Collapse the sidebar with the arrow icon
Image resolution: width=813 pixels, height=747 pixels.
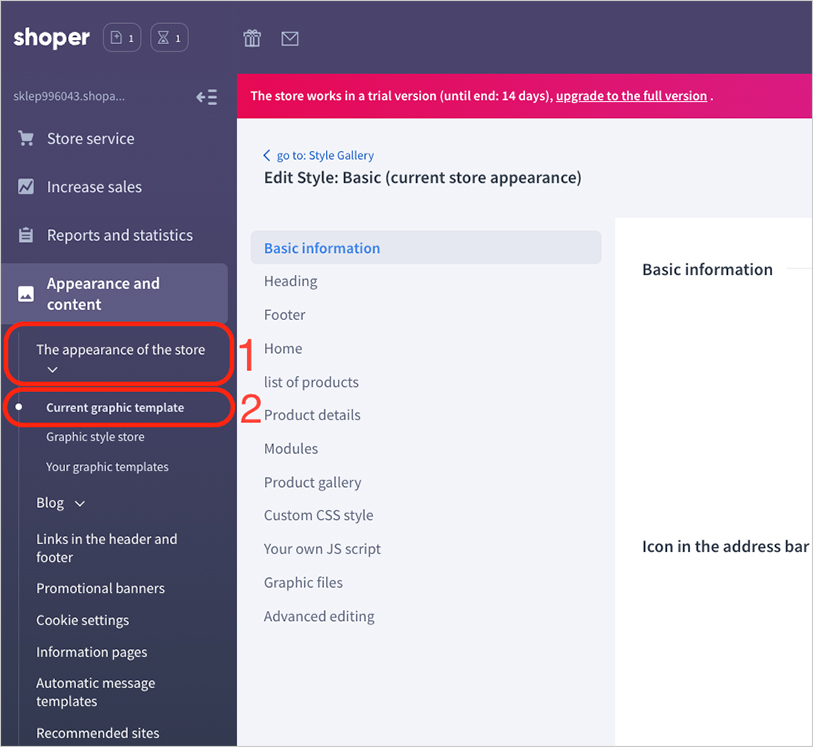(x=206, y=97)
